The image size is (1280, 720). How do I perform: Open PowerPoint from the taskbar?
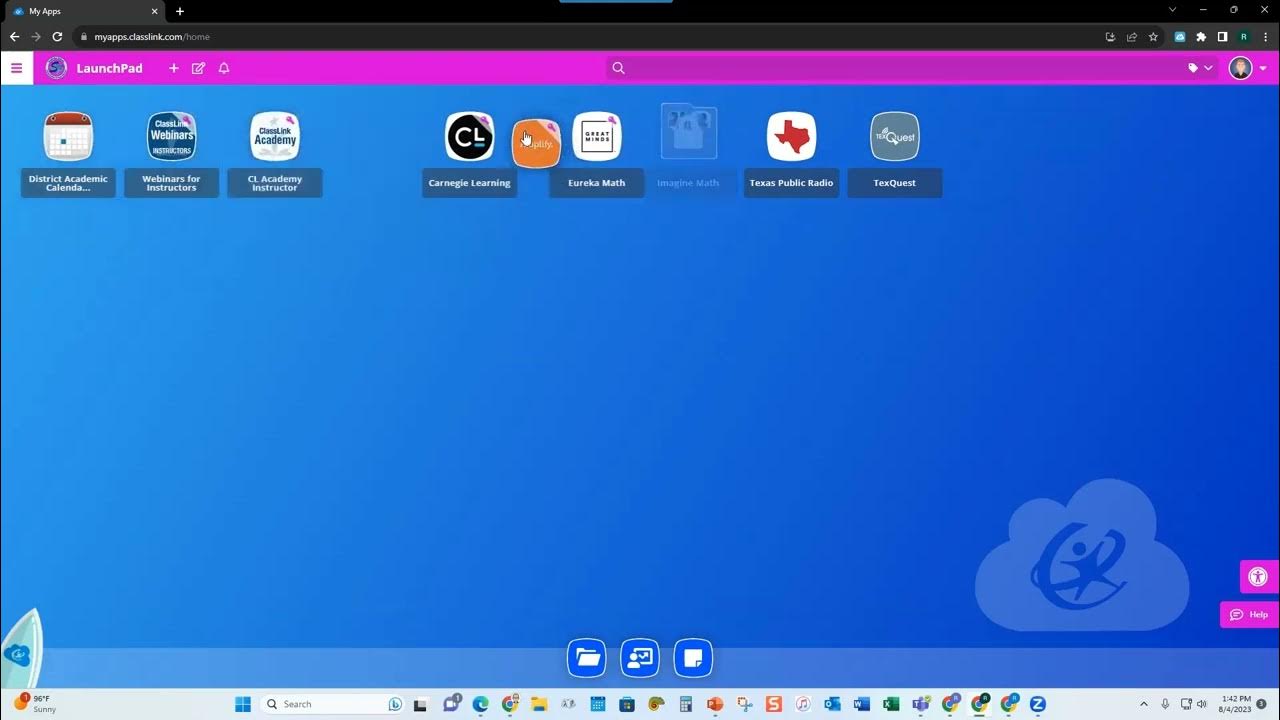714,704
